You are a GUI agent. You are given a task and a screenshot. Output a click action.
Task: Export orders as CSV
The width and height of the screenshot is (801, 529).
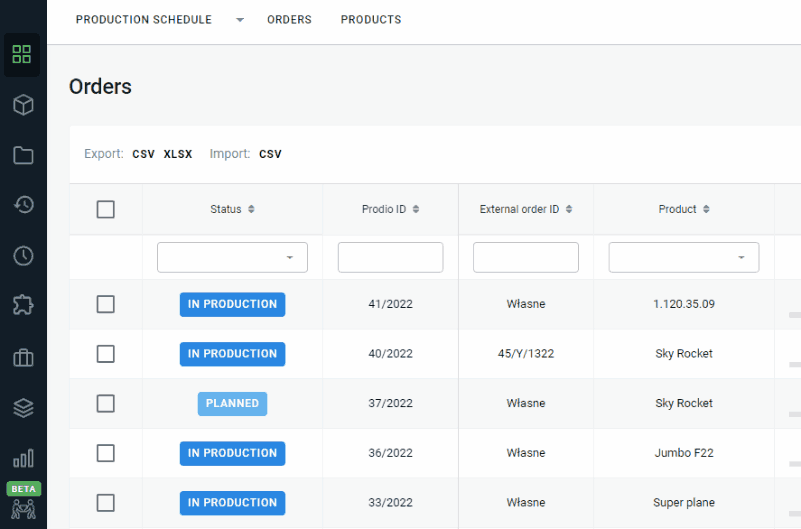pos(144,154)
